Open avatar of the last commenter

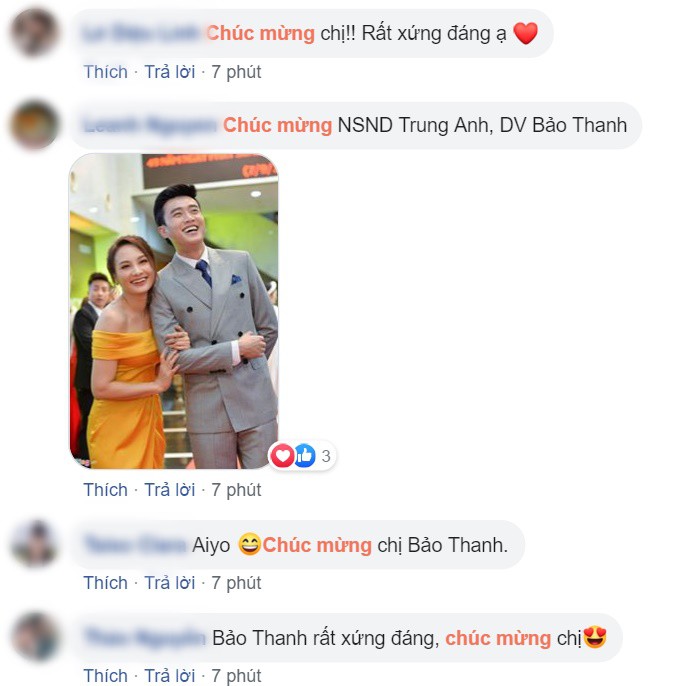point(35,636)
